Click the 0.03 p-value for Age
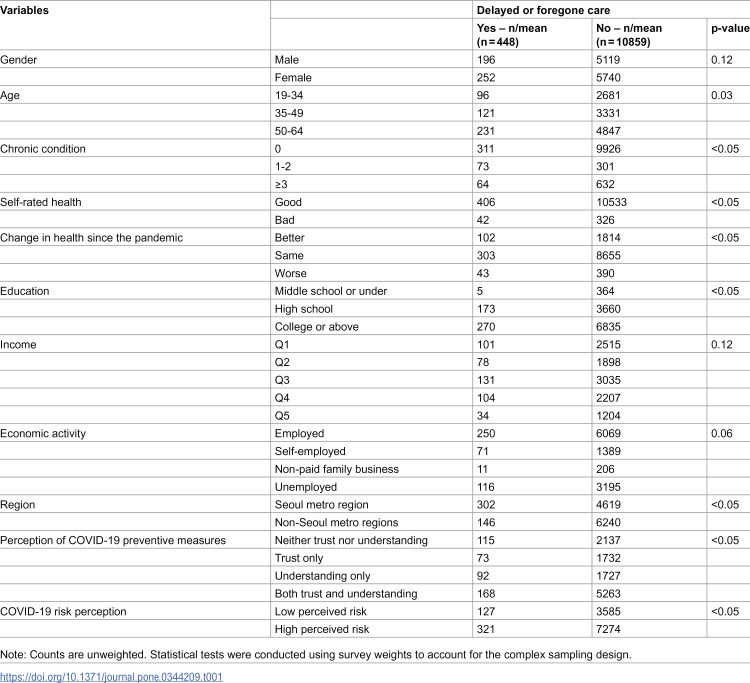This screenshot has width=750, height=683. (721, 95)
